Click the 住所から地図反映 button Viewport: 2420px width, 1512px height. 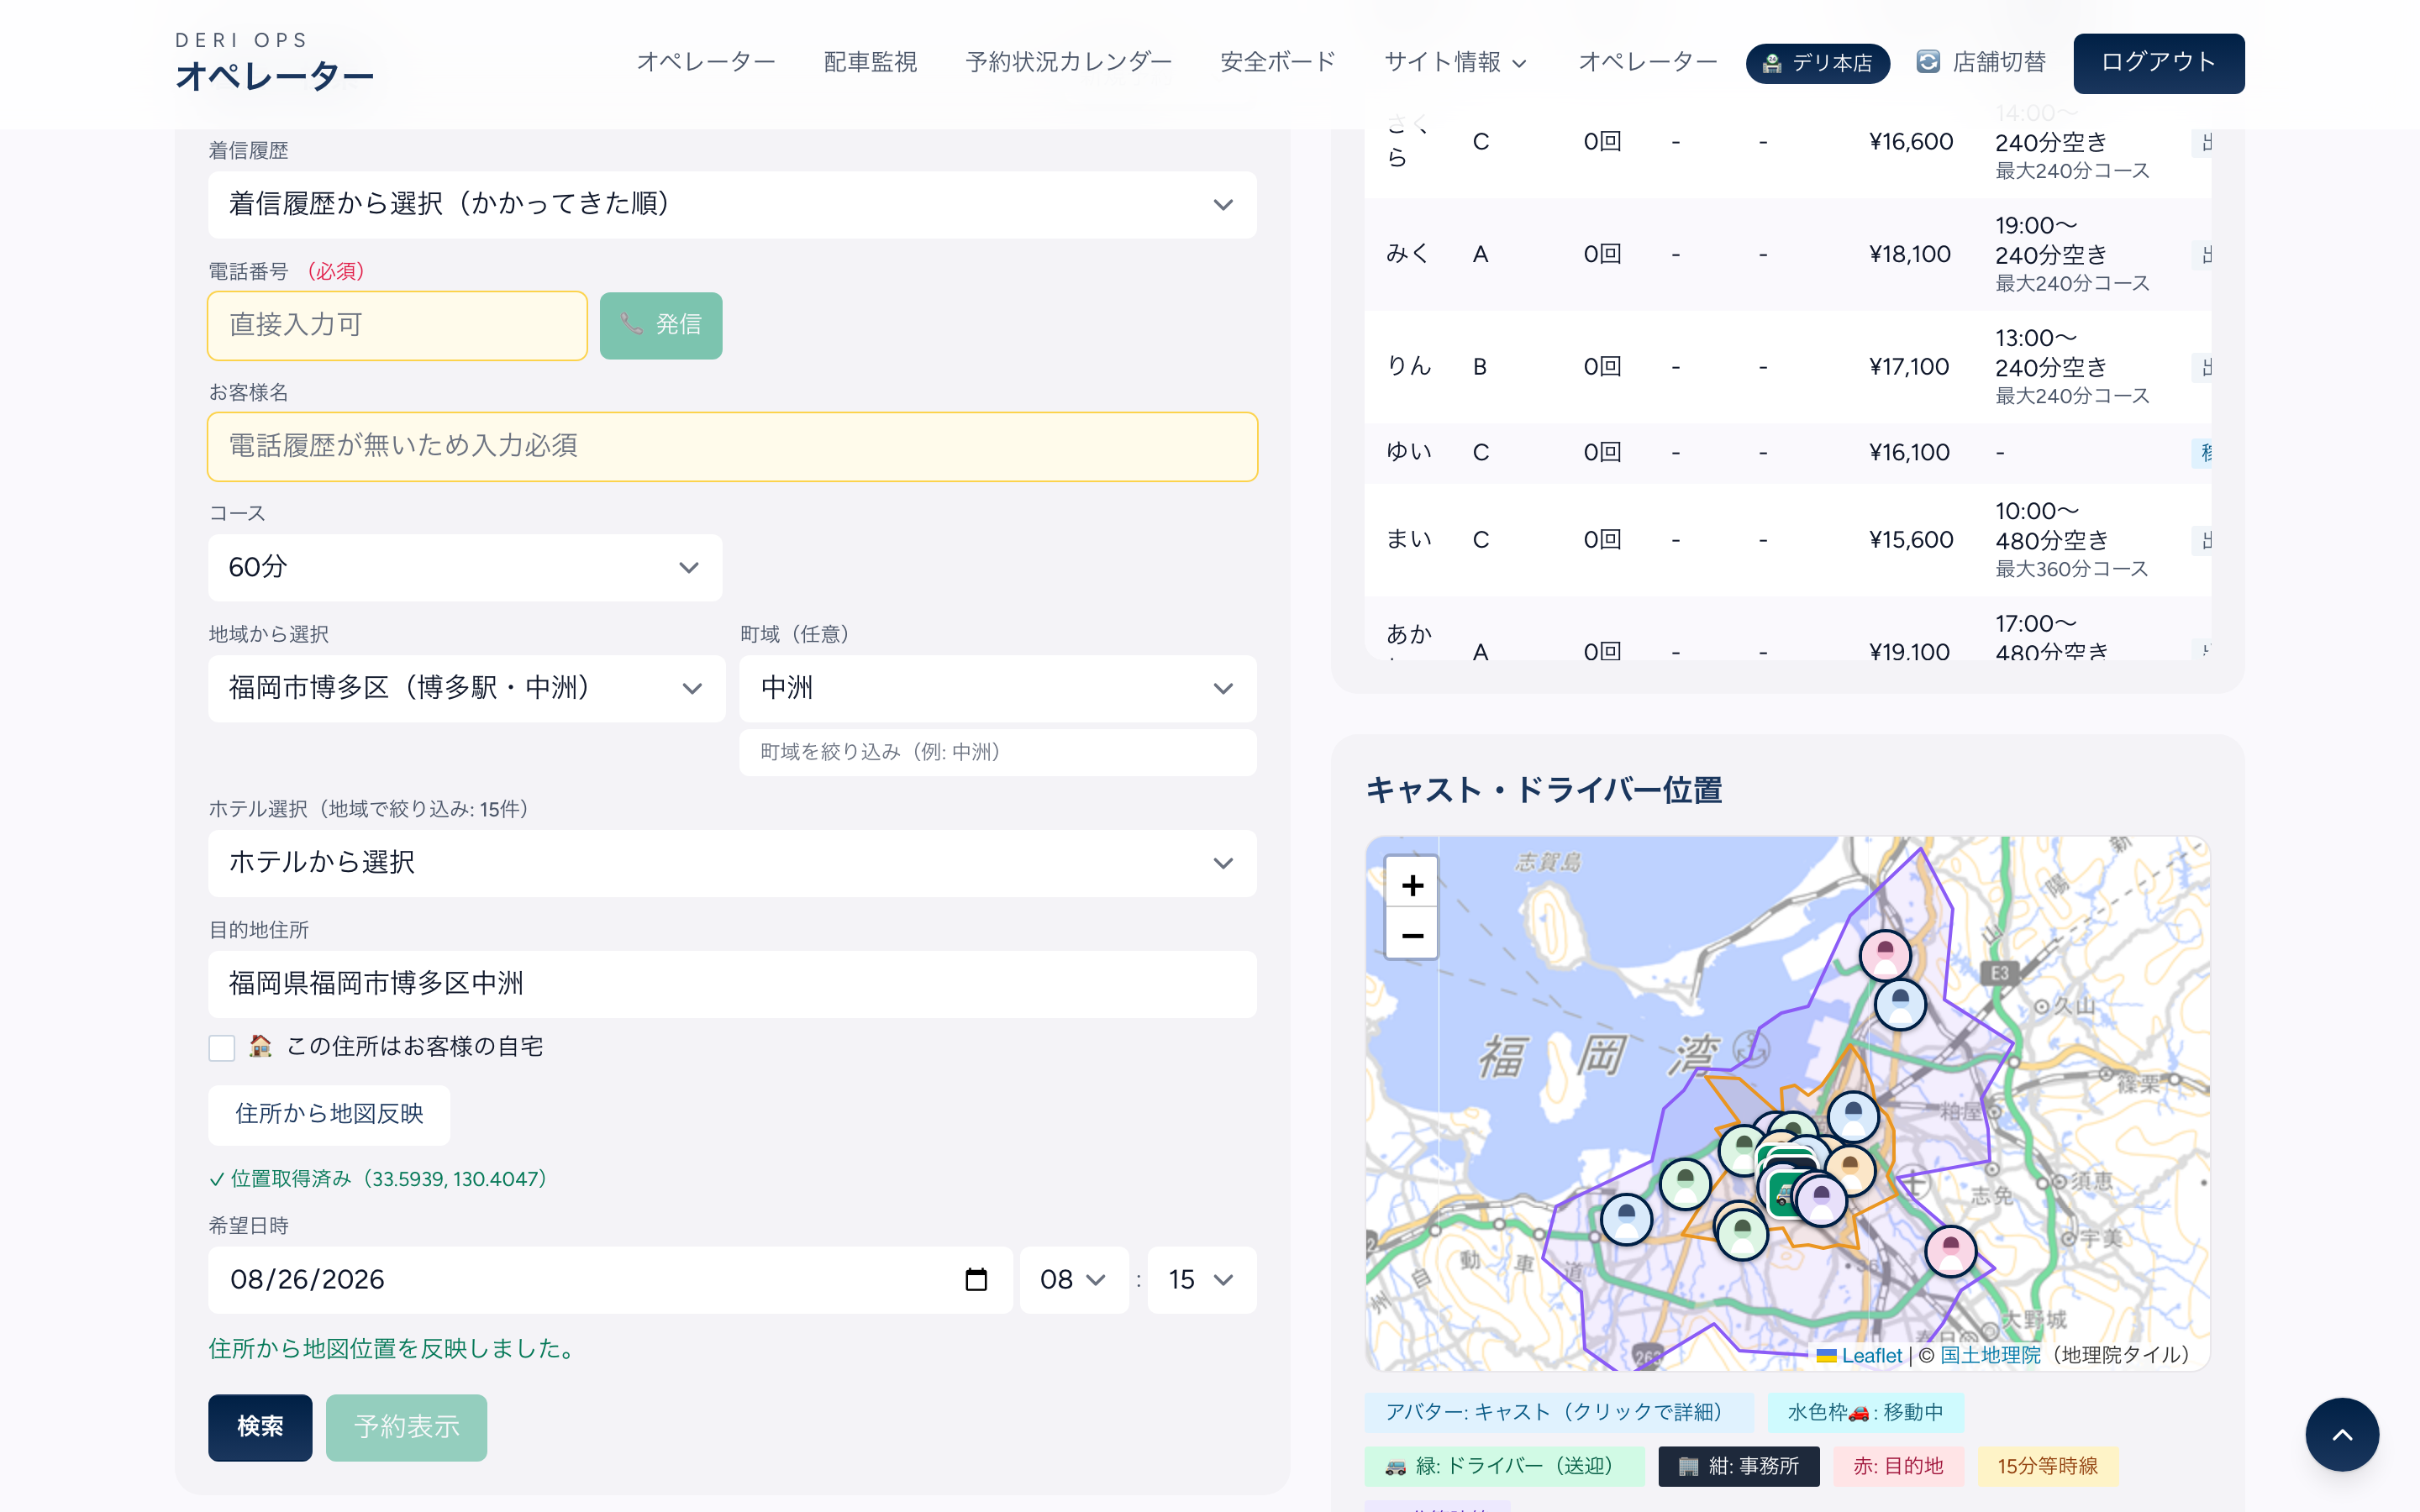click(x=329, y=1114)
